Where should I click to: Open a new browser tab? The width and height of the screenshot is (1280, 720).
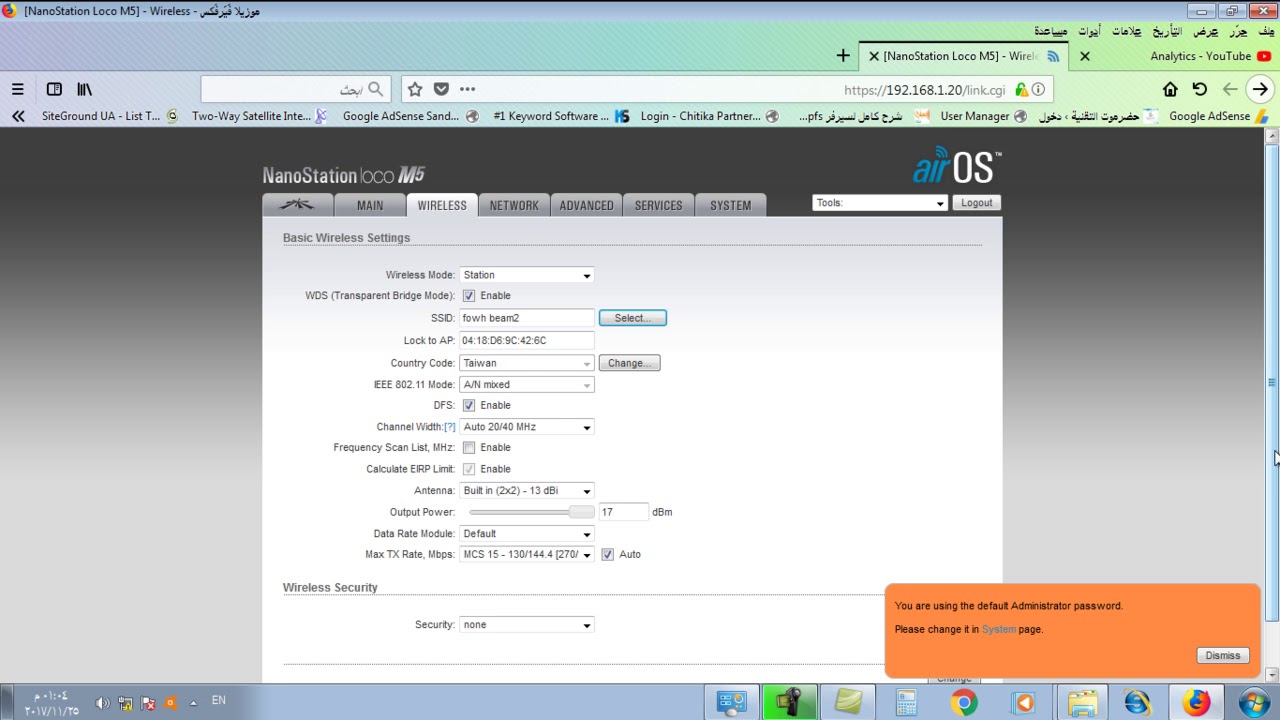click(x=843, y=56)
